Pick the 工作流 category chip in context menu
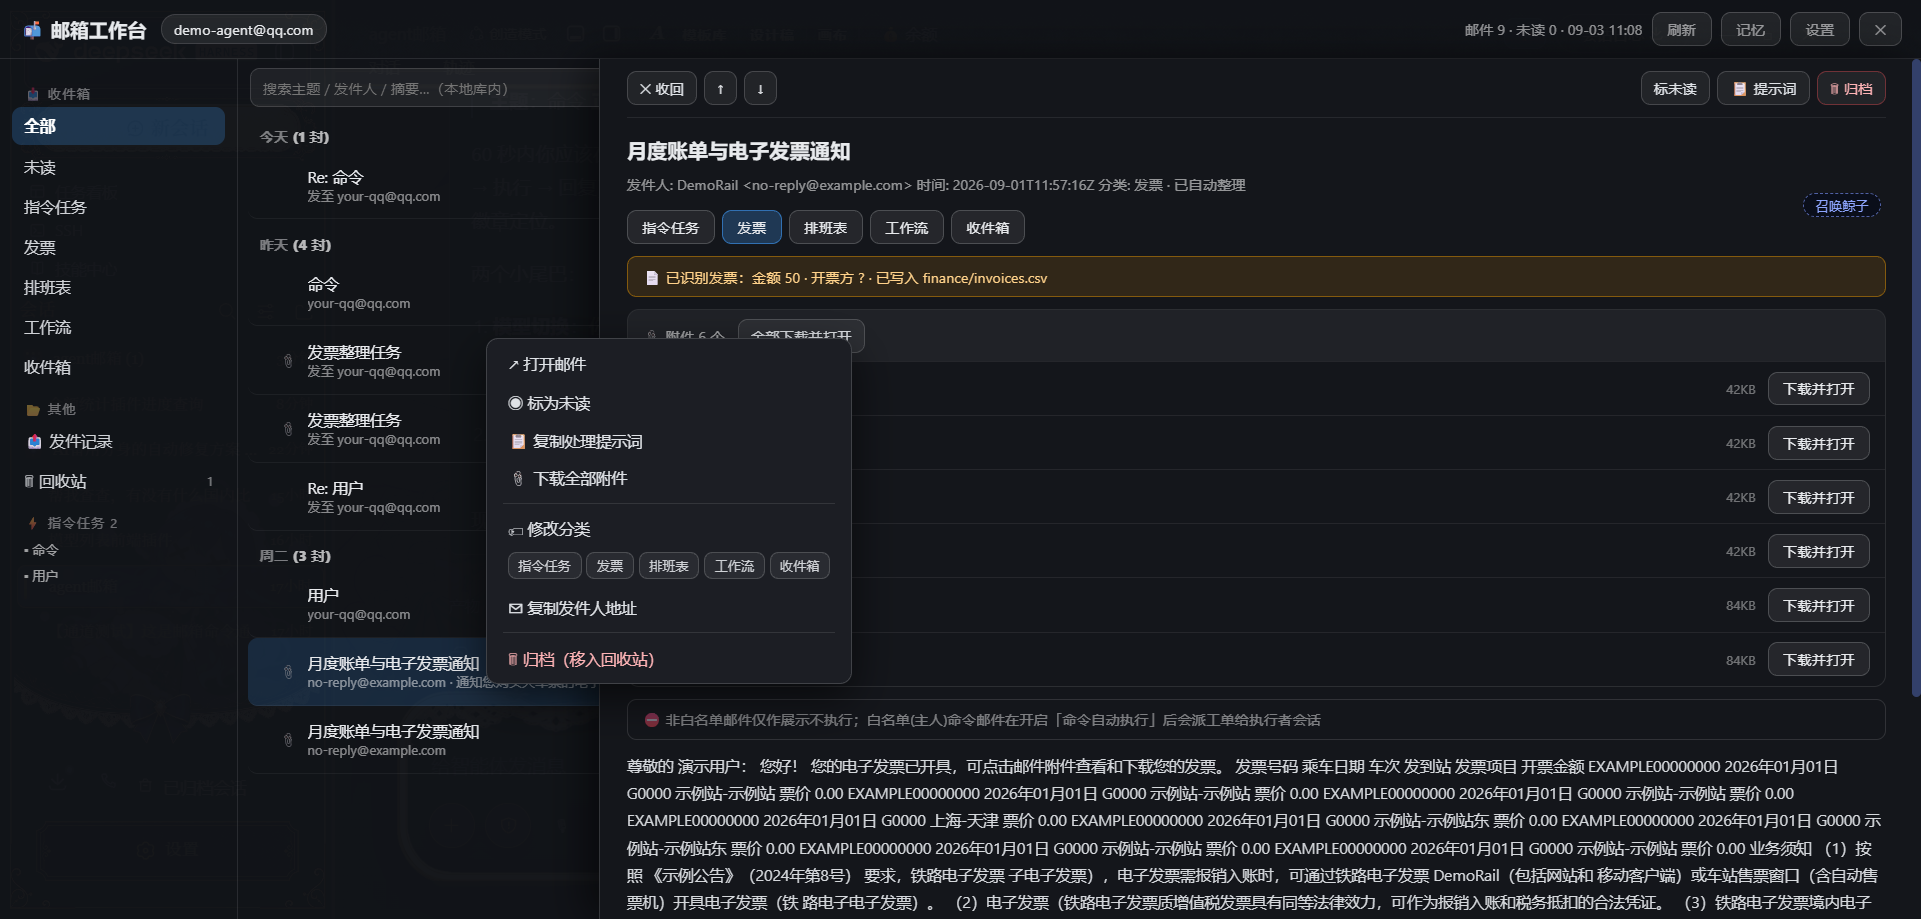The image size is (1921, 919). (x=734, y=566)
